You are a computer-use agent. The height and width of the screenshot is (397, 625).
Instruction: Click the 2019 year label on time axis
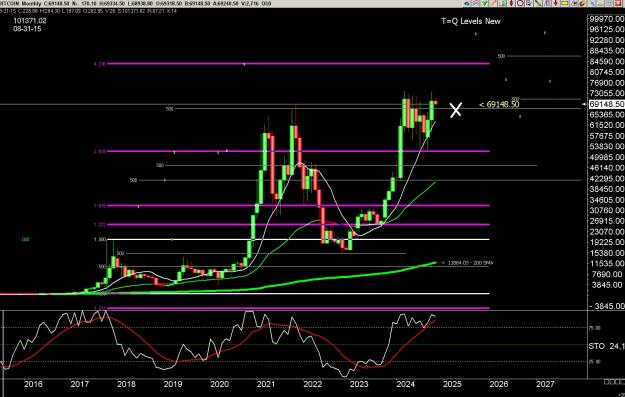173,384
